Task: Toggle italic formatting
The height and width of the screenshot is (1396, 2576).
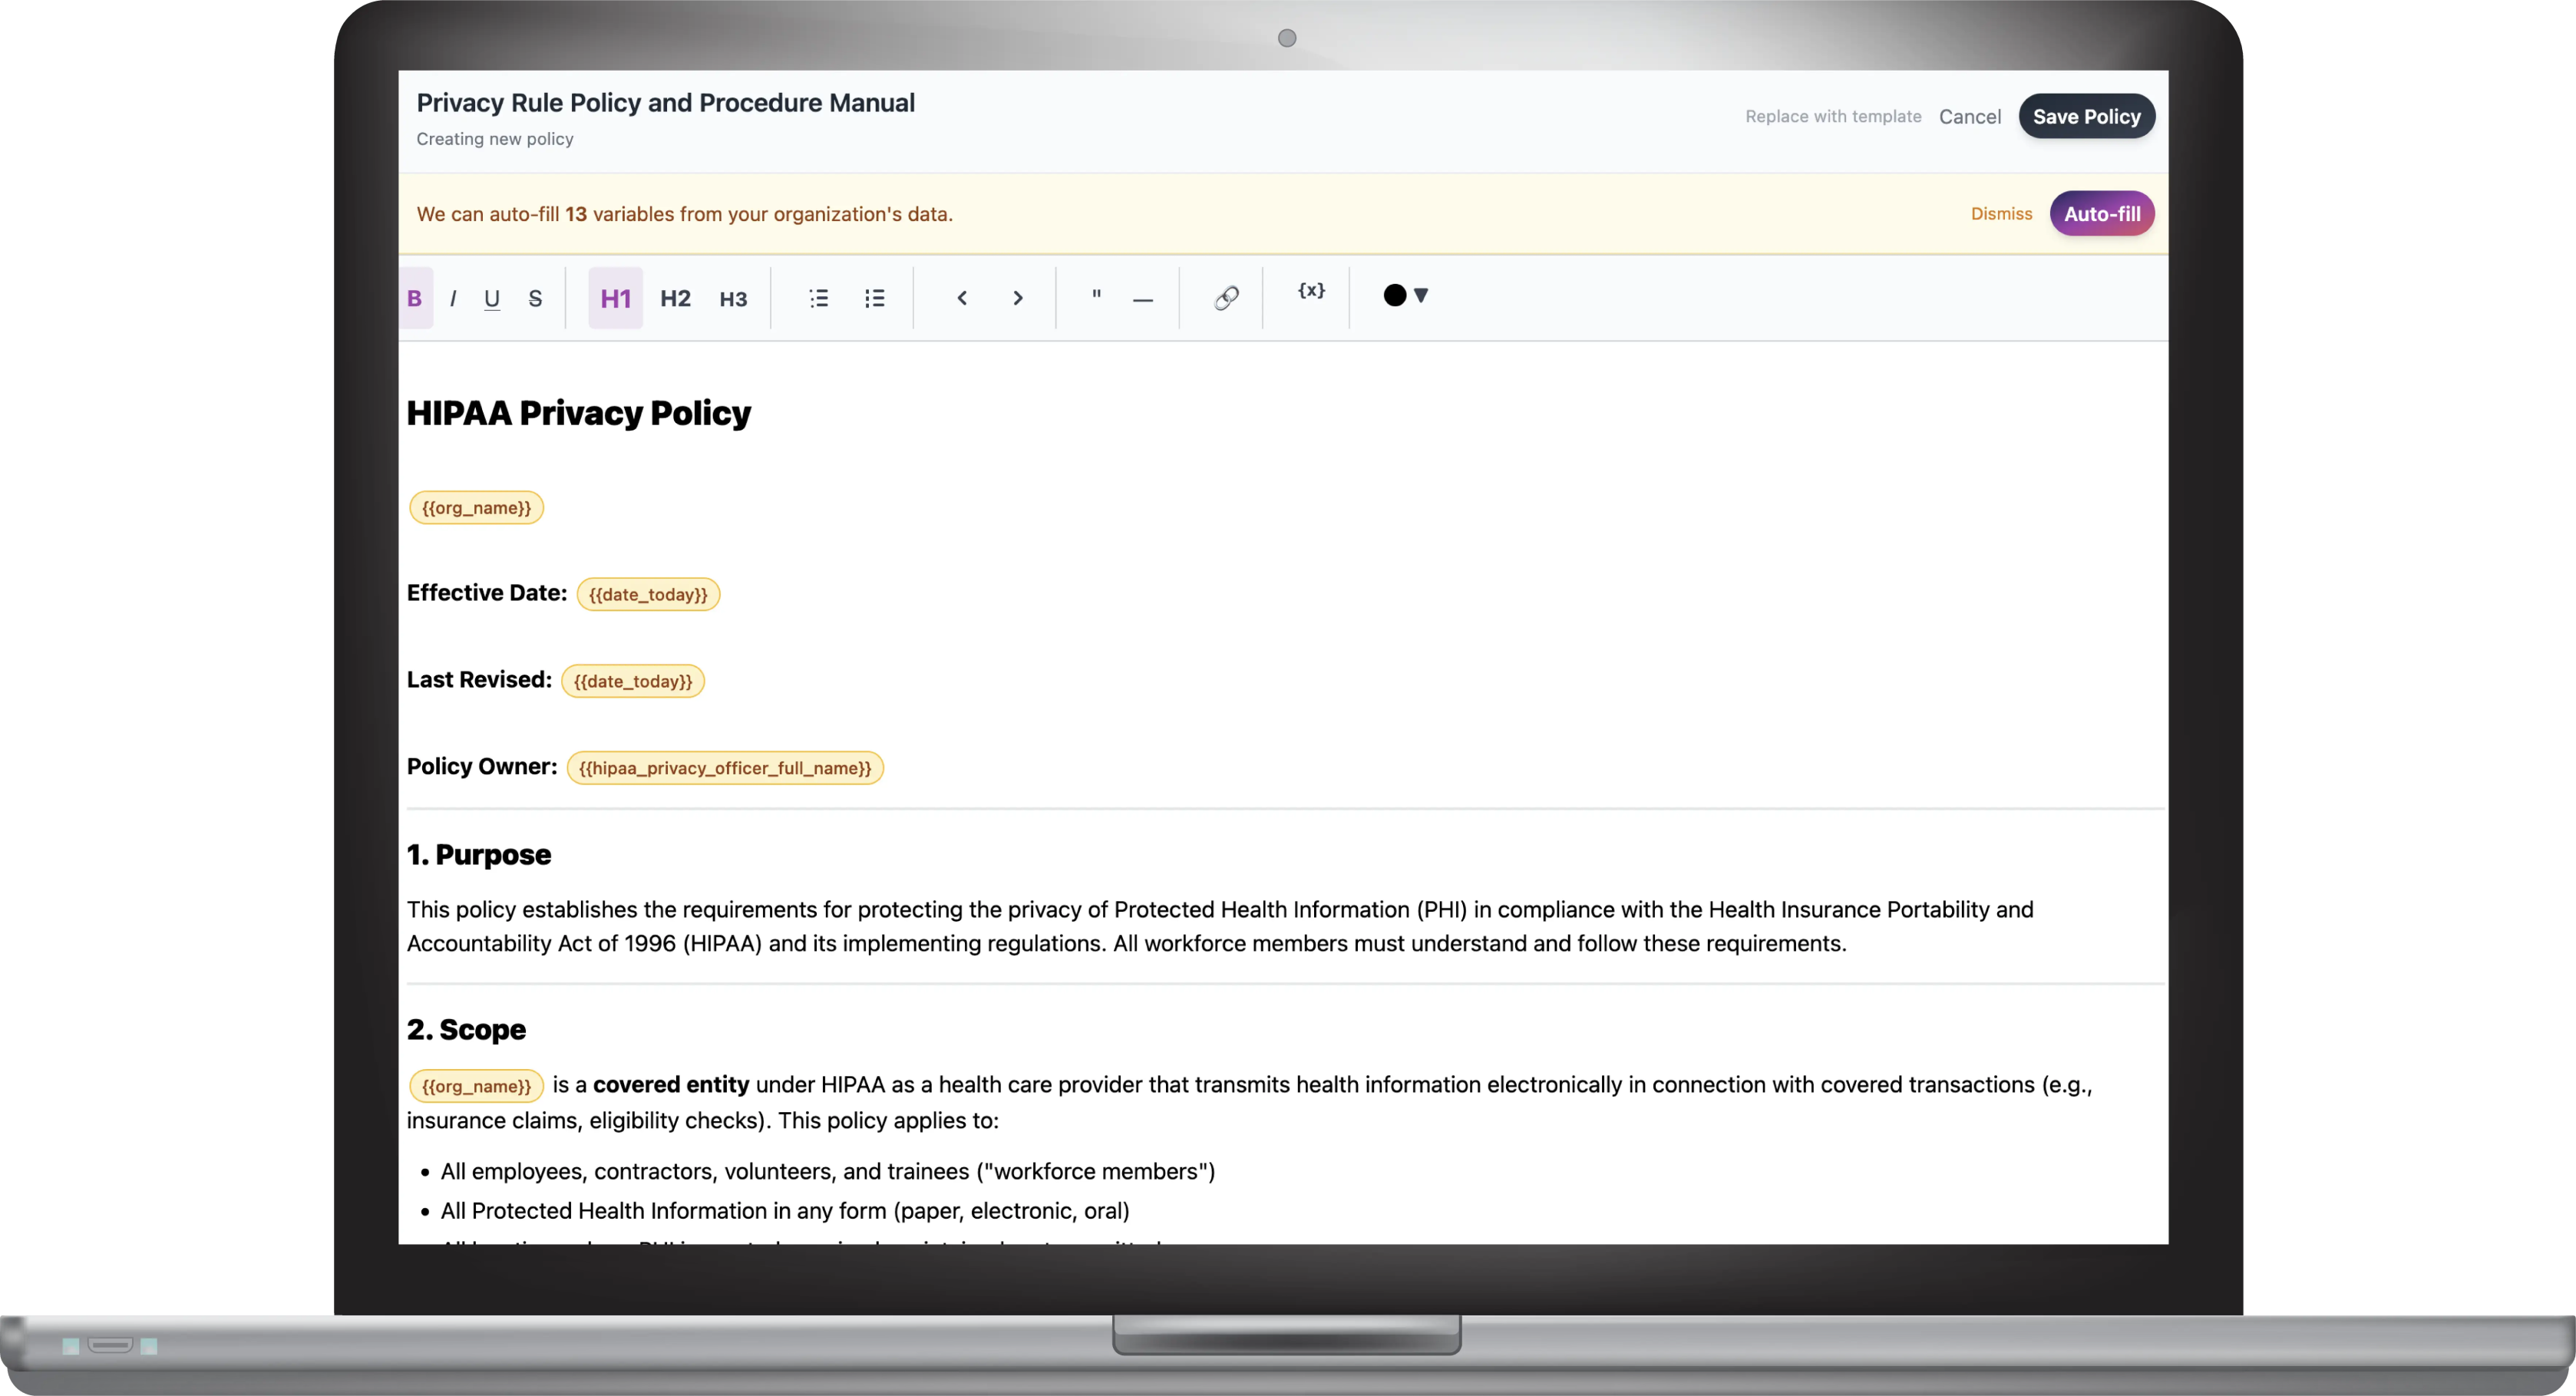Action: pyautogui.click(x=453, y=298)
